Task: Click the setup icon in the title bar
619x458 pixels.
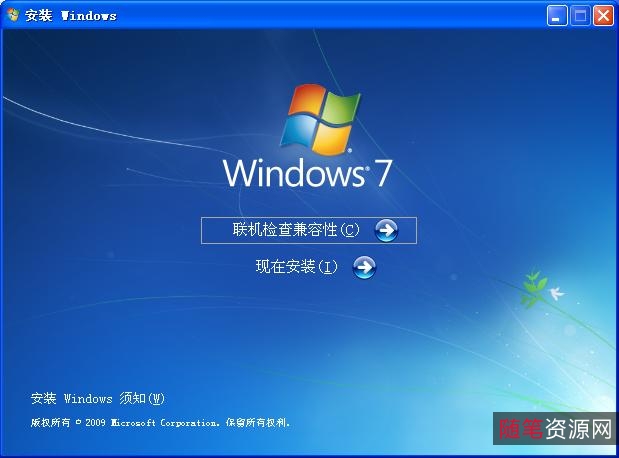Action: (13, 15)
